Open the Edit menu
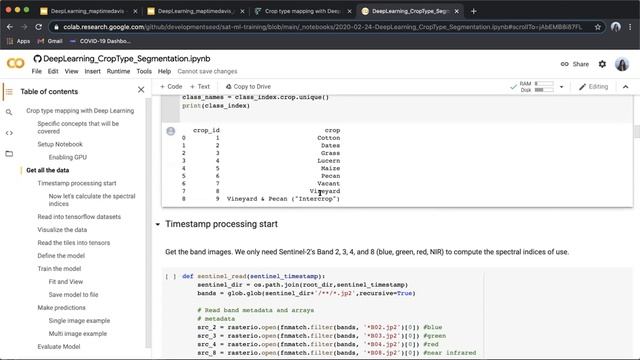This screenshot has width=640, height=360. click(x=53, y=71)
